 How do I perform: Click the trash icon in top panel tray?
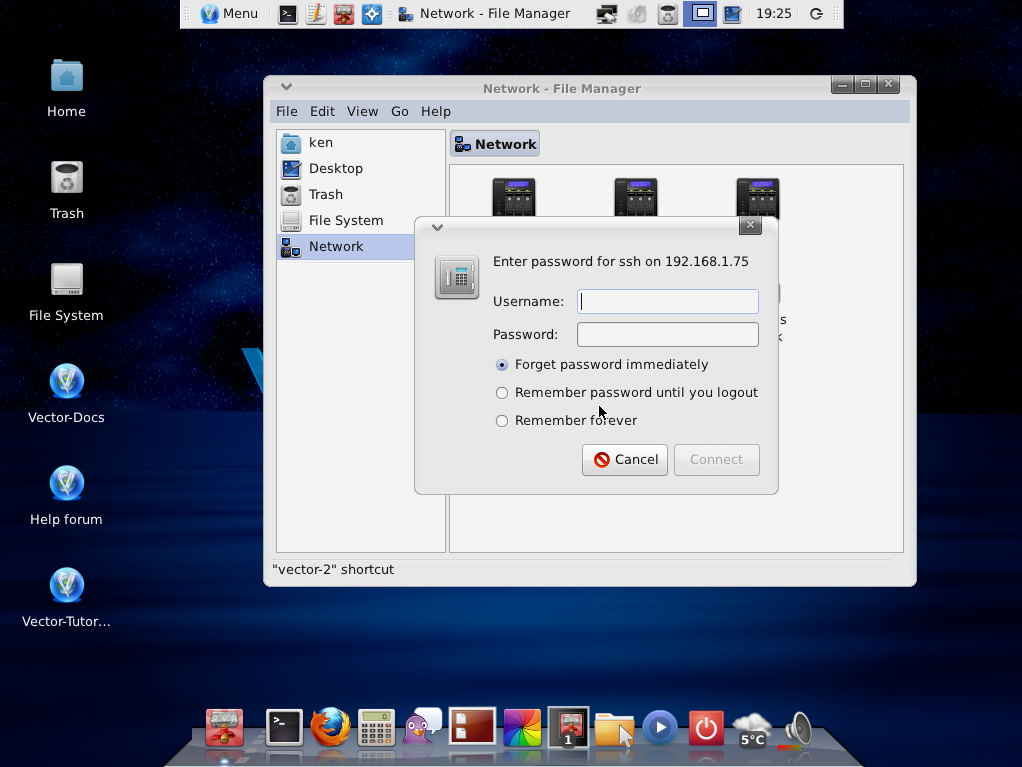click(x=668, y=14)
